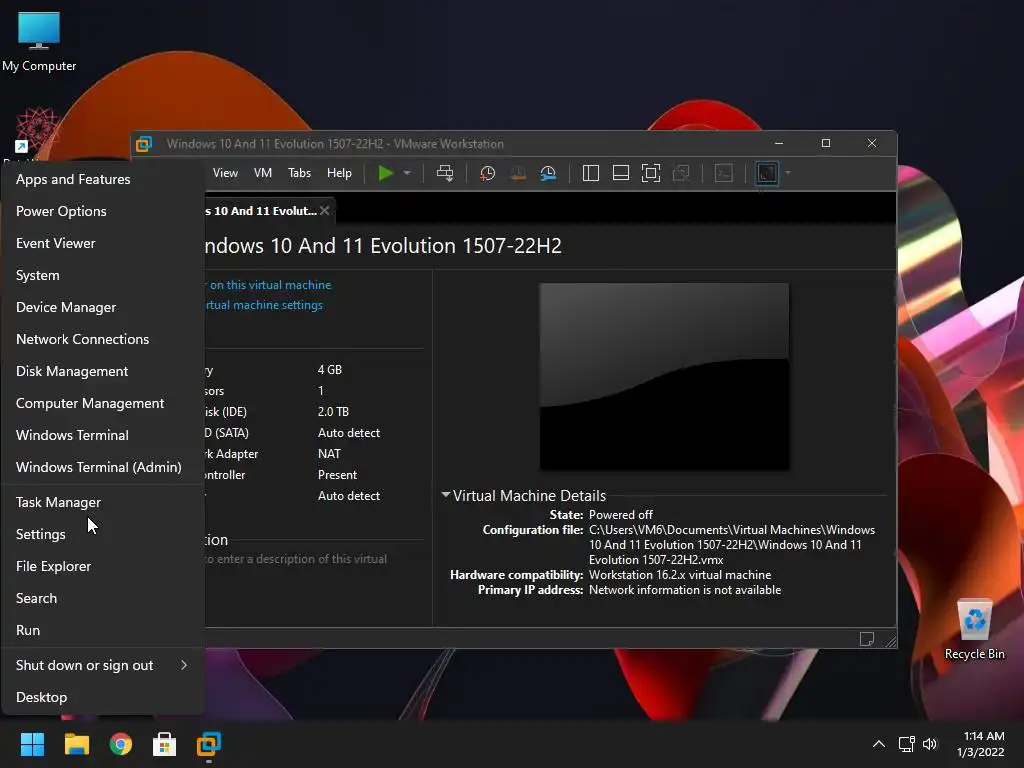This screenshot has height=768, width=1024.
Task: Expand Shut down or sign out submenu
Action: 103,665
